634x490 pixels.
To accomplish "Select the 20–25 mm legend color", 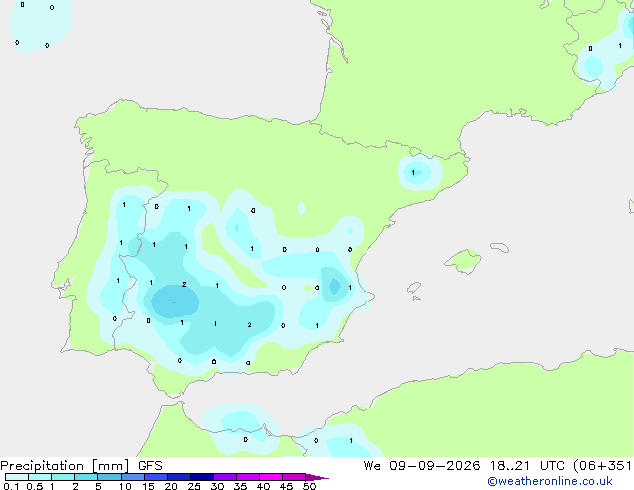I will pos(179,477).
